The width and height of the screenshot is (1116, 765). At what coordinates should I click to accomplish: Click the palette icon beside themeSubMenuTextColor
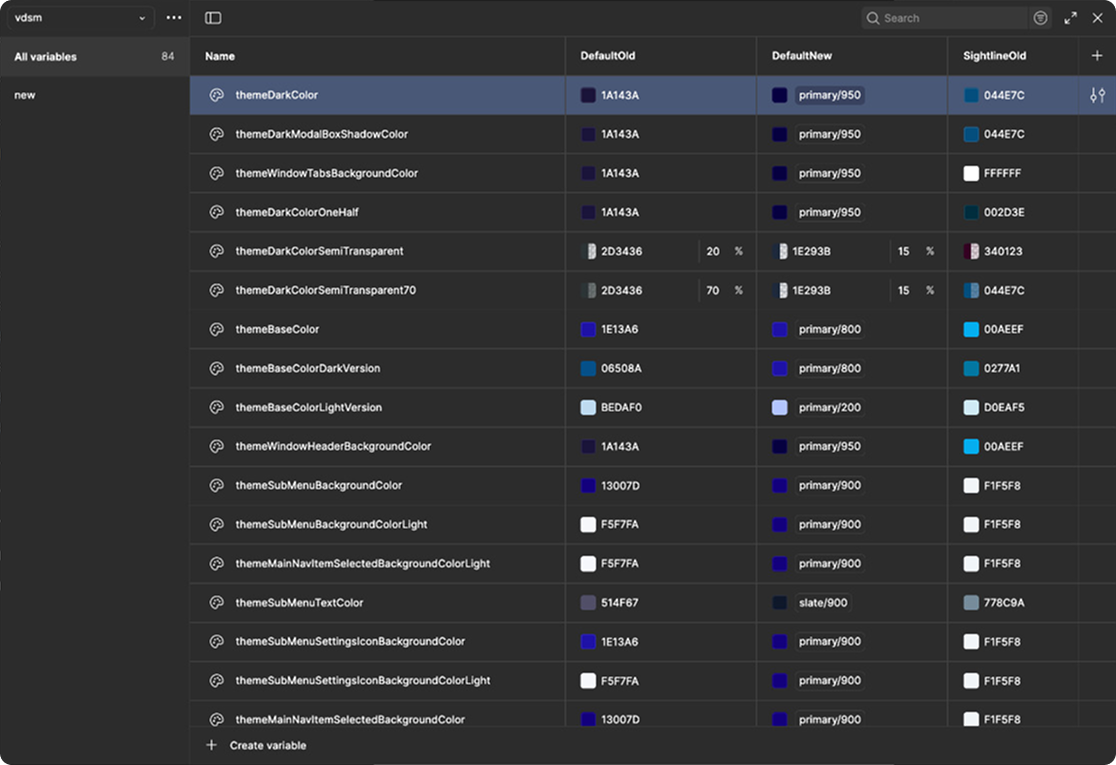coord(216,603)
